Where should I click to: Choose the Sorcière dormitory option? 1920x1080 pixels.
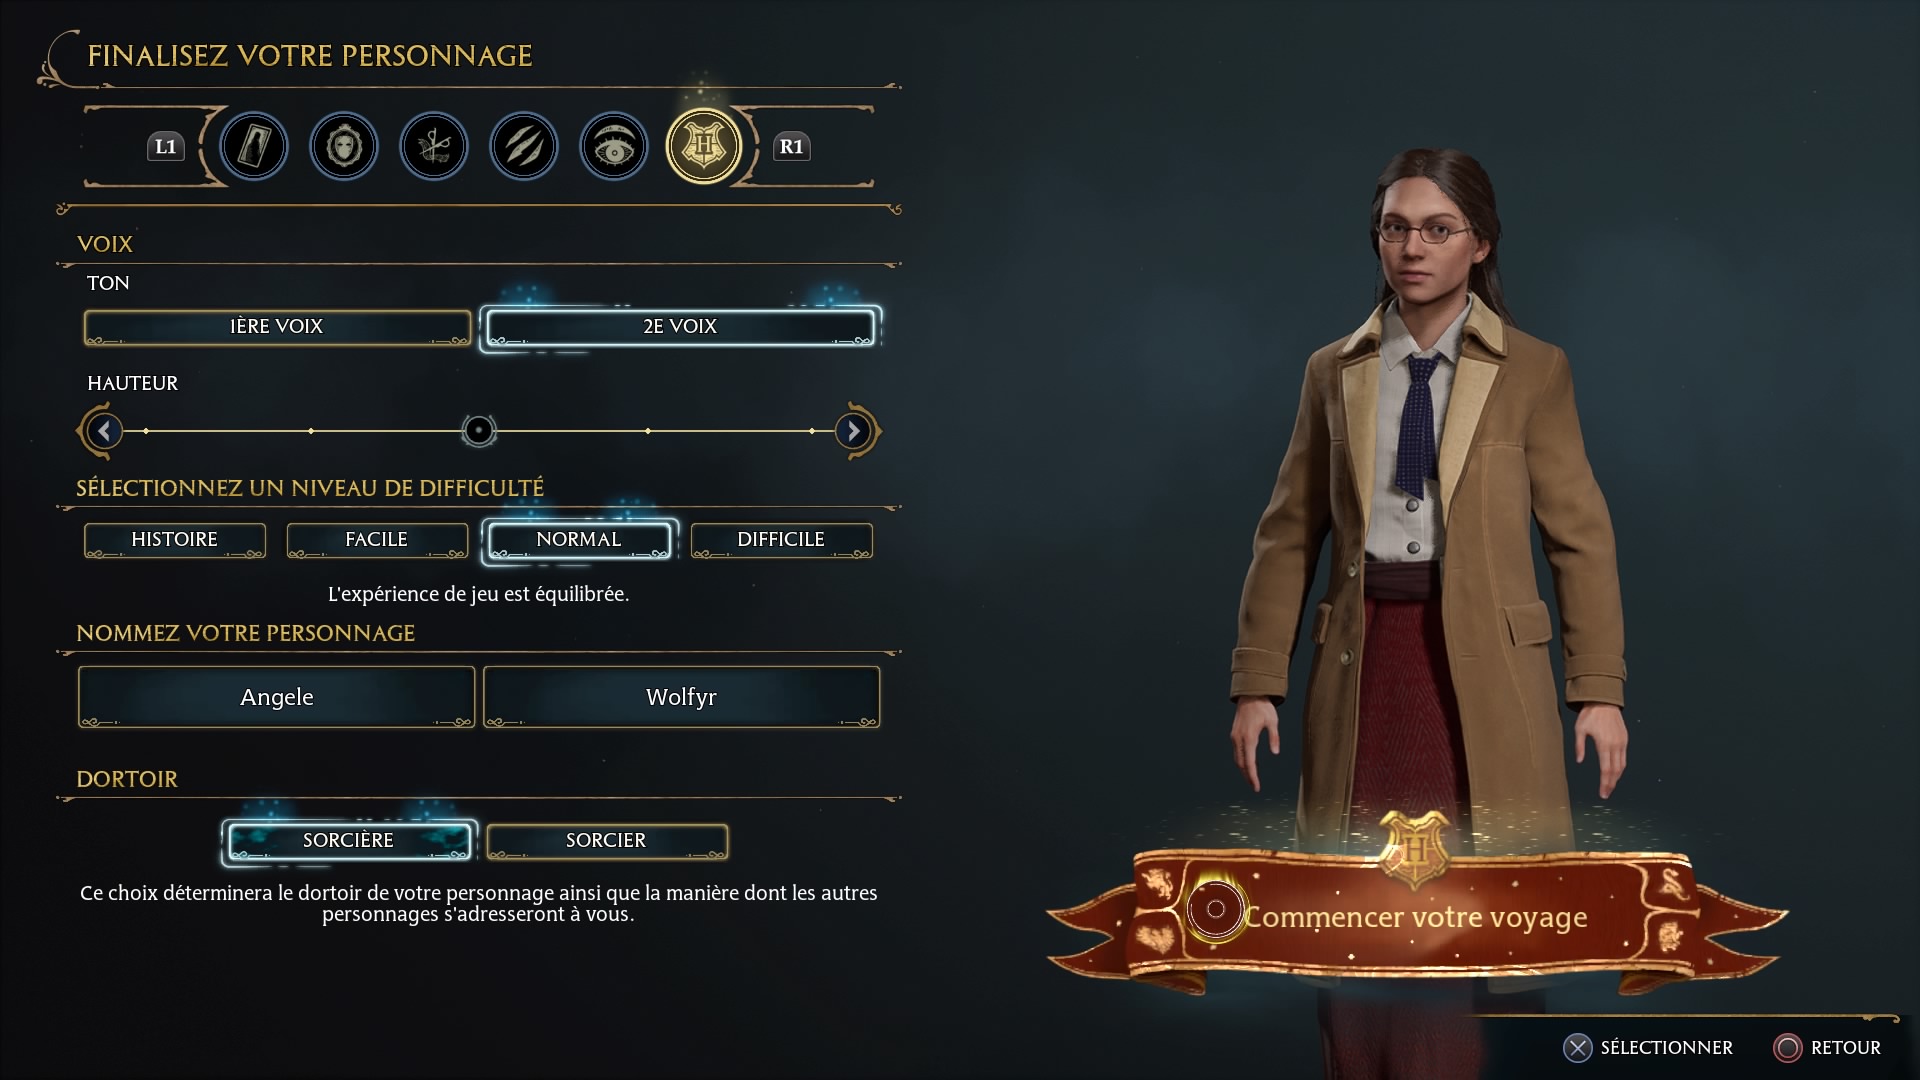[348, 841]
